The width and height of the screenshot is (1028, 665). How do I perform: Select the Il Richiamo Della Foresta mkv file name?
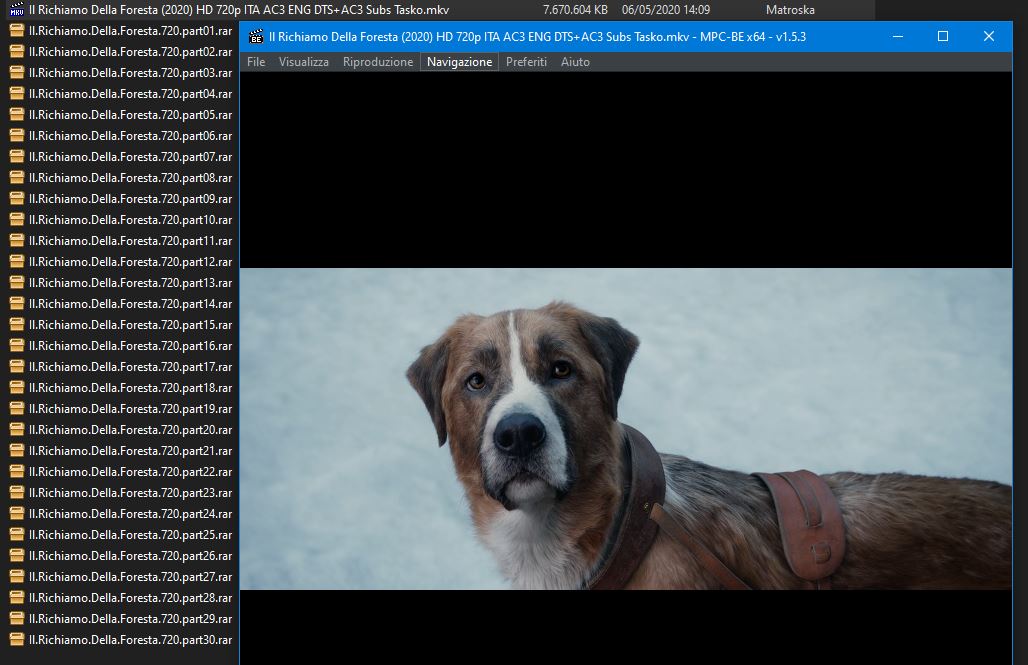pos(239,10)
